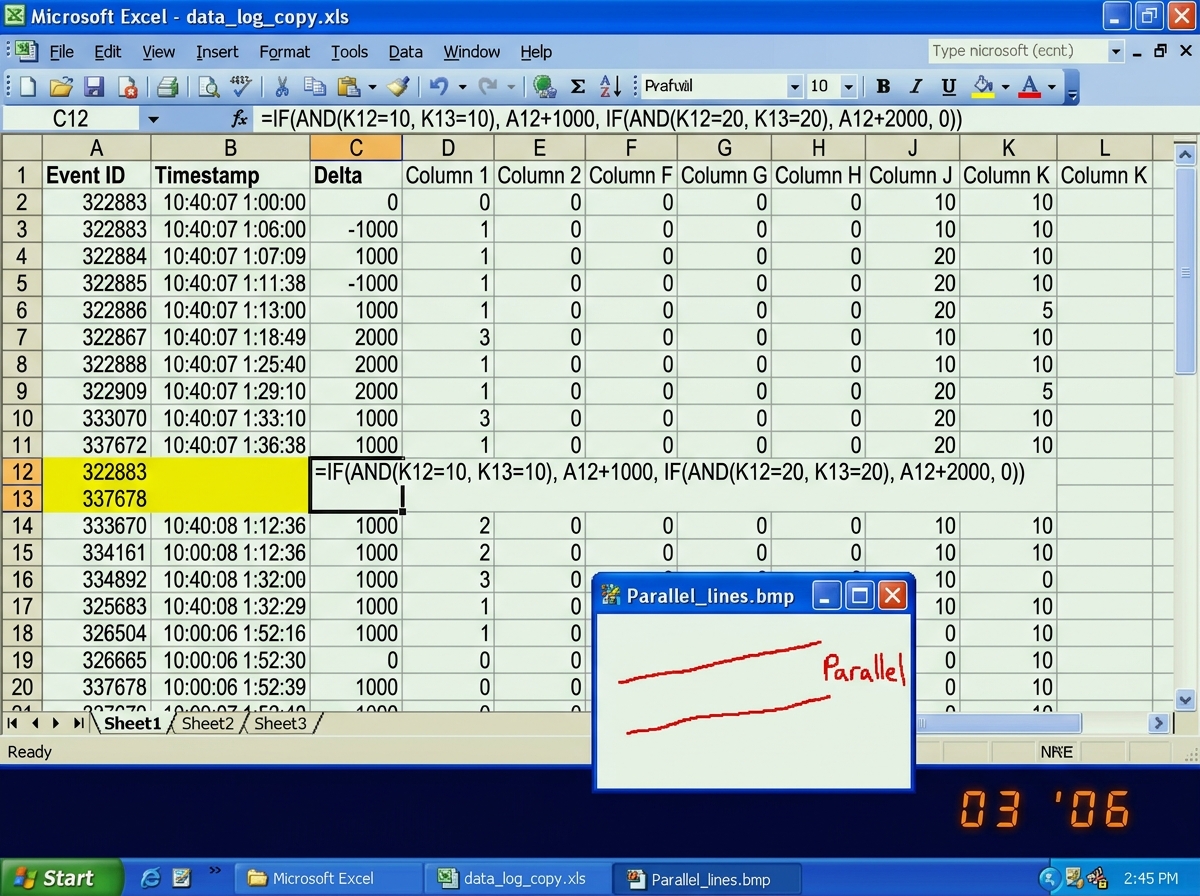This screenshot has width=1200, height=896.
Task: Apply AutoSum sigma function
Action: [x=577, y=86]
